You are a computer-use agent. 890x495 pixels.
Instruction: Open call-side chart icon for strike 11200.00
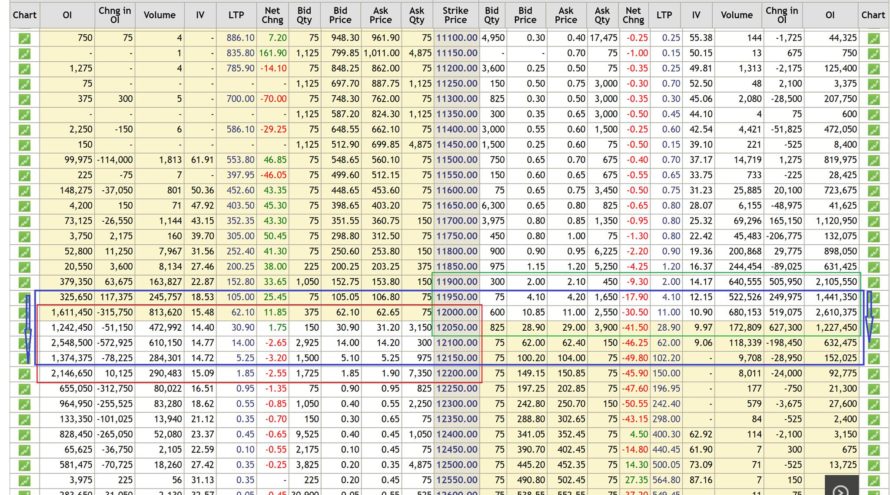24,69
